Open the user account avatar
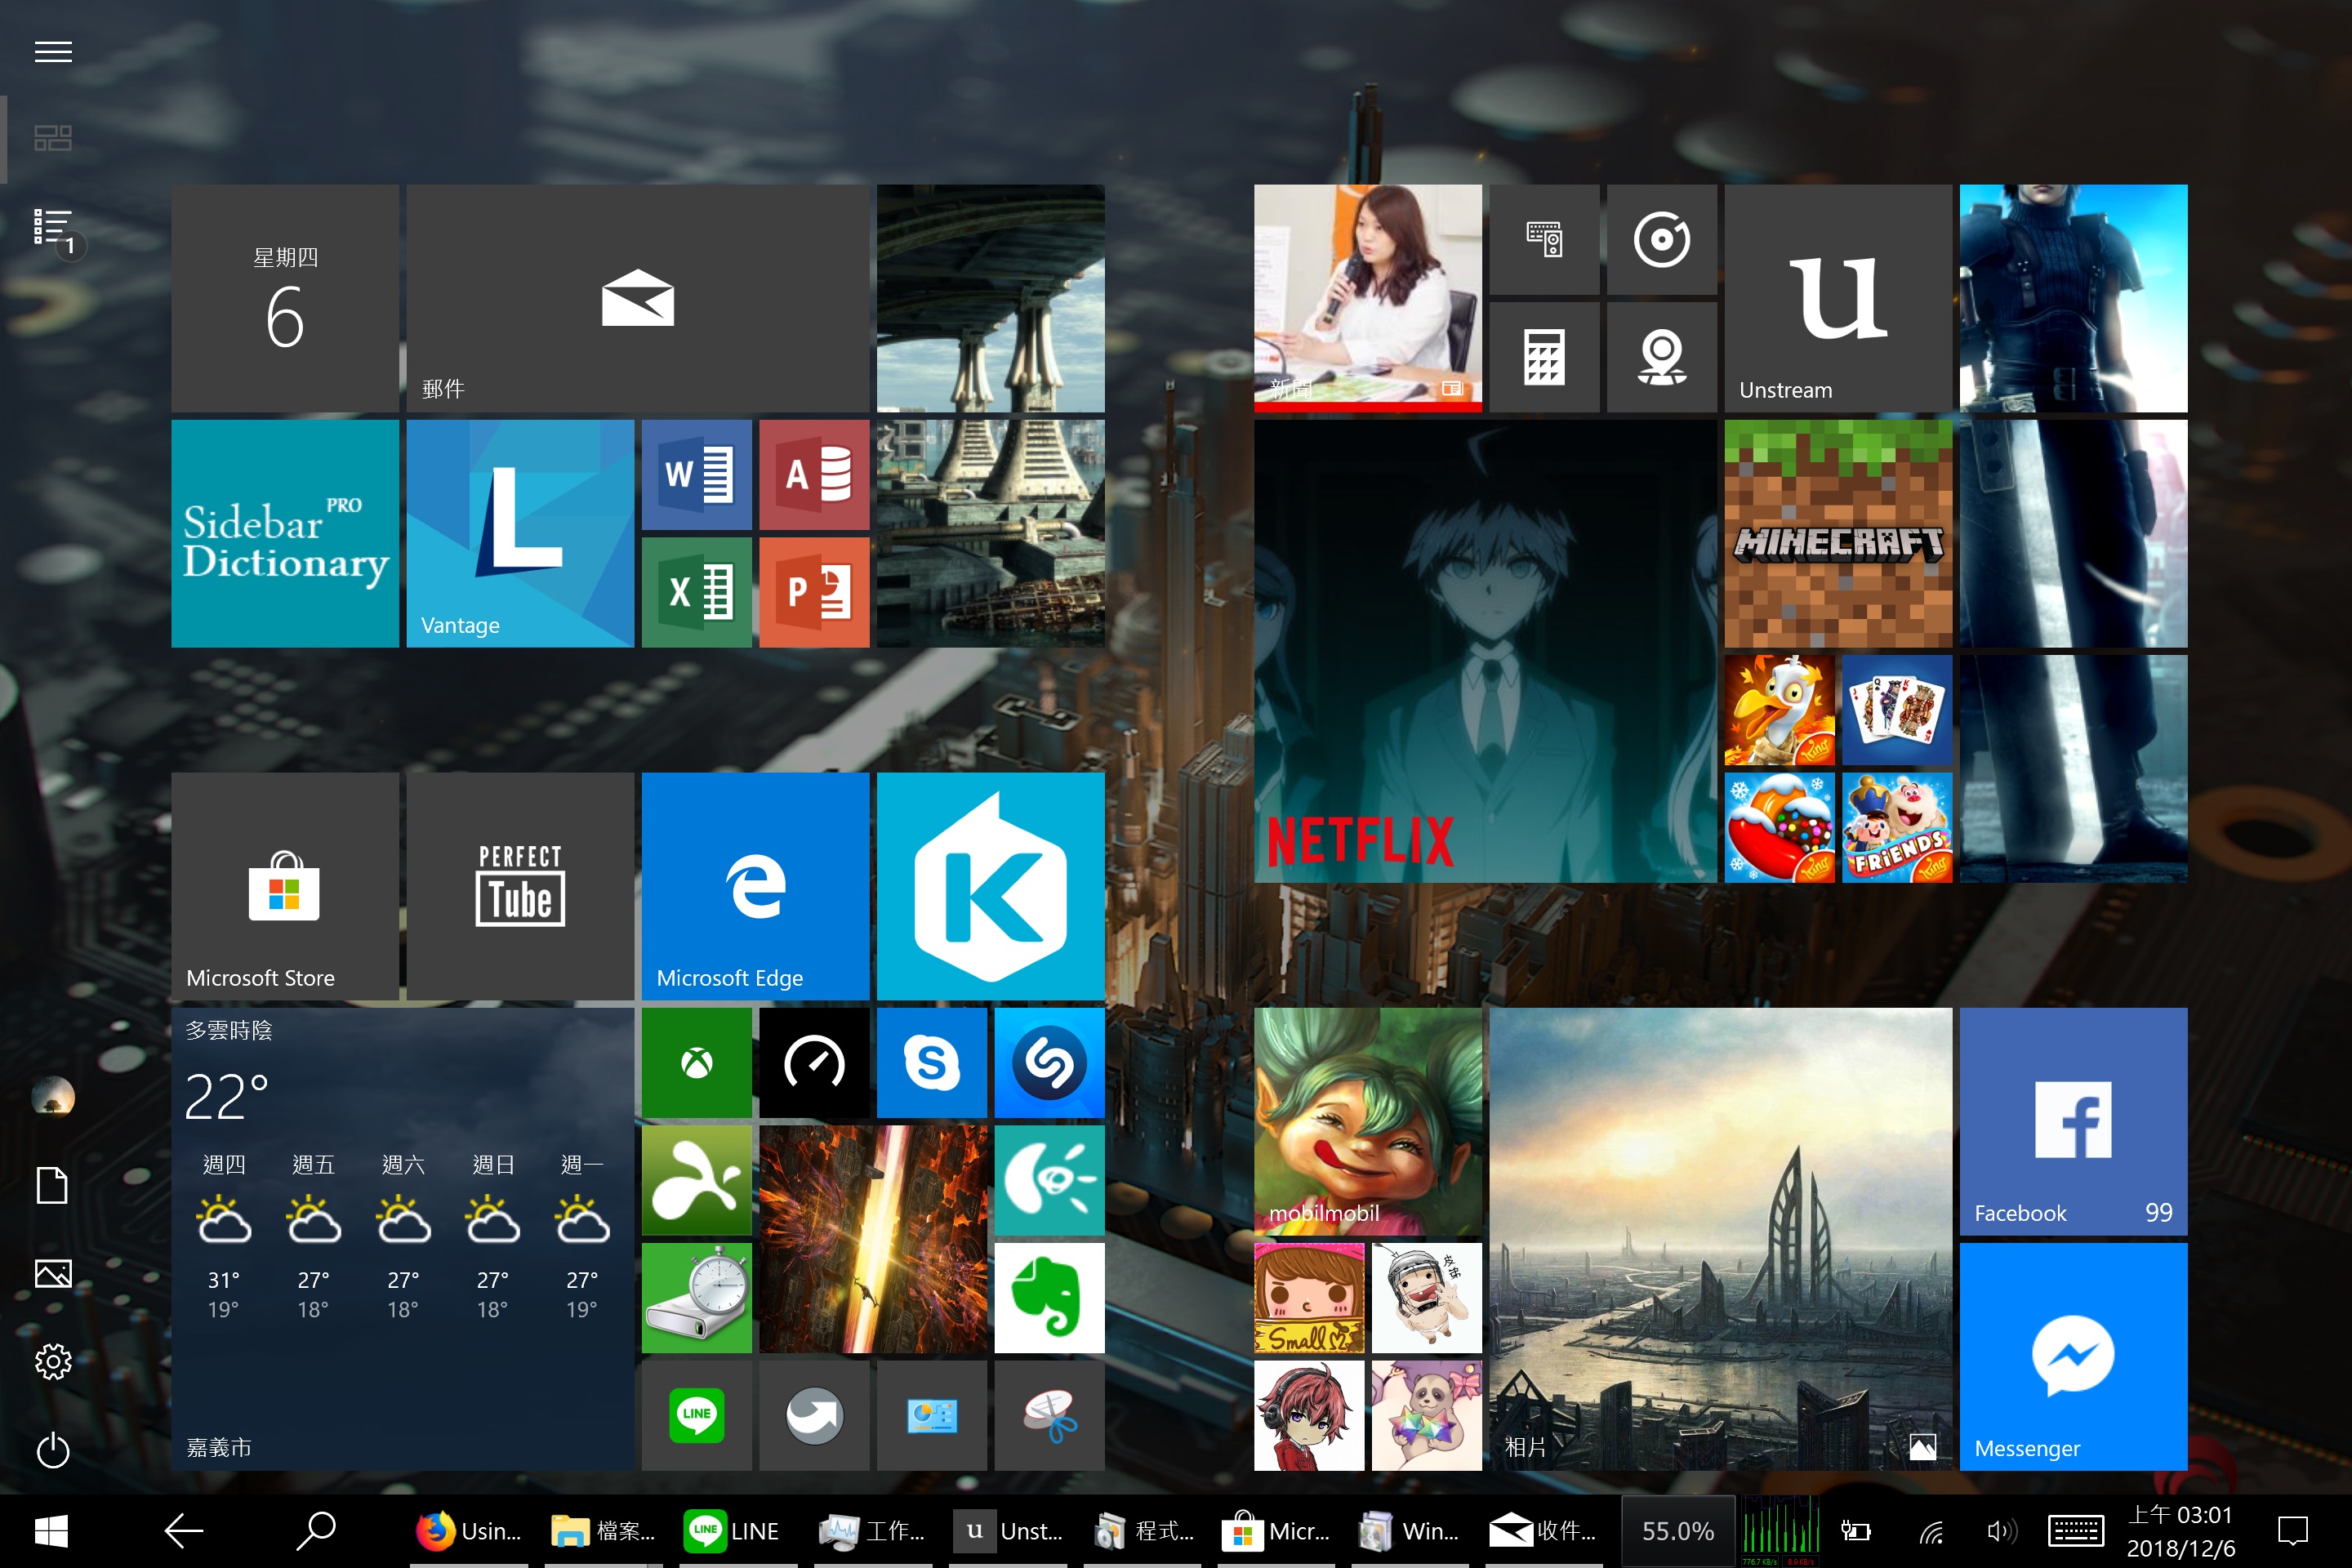The image size is (2352, 1568). click(53, 1097)
